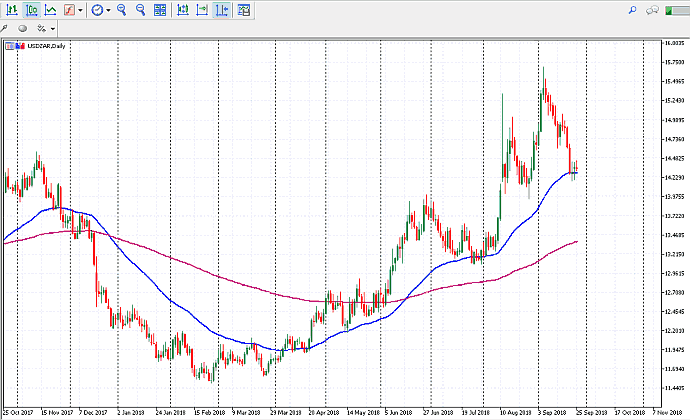Viewport: 690px width, 420px height.
Task: Expand the indicators list dropdown arrow
Action: click(x=81, y=10)
